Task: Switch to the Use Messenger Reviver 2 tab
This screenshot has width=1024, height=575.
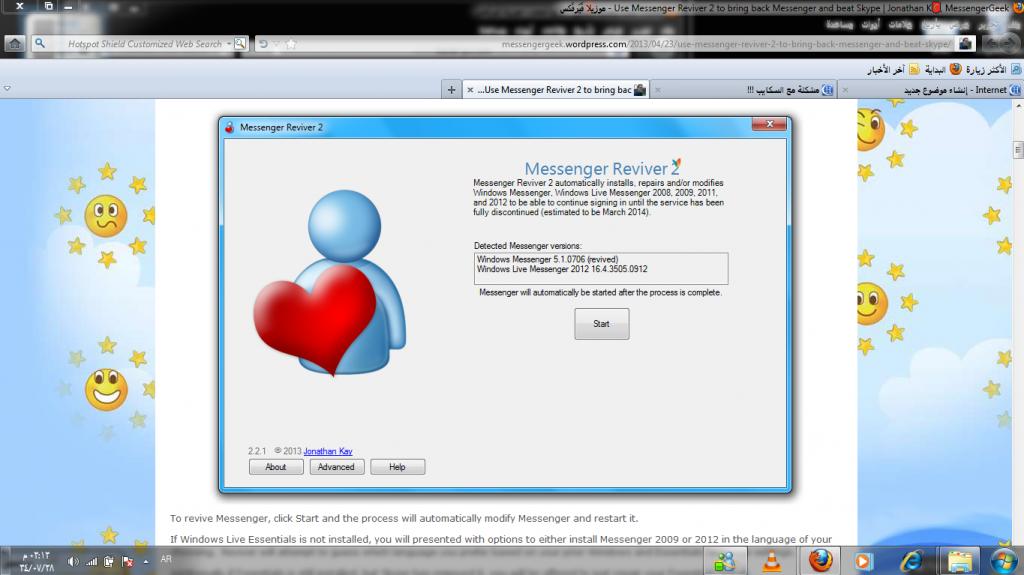Action: (x=555, y=89)
